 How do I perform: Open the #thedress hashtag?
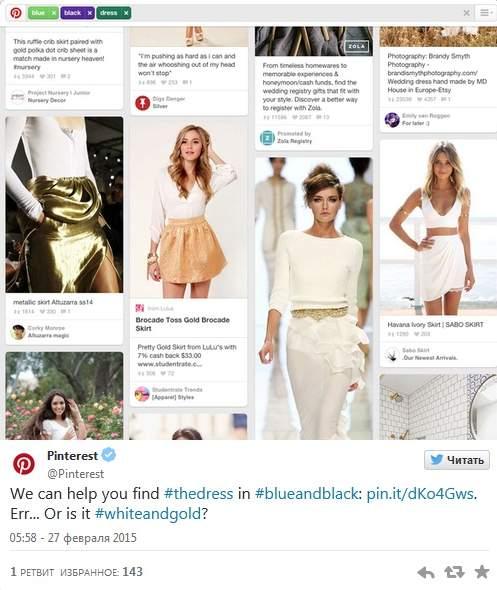click(x=199, y=494)
